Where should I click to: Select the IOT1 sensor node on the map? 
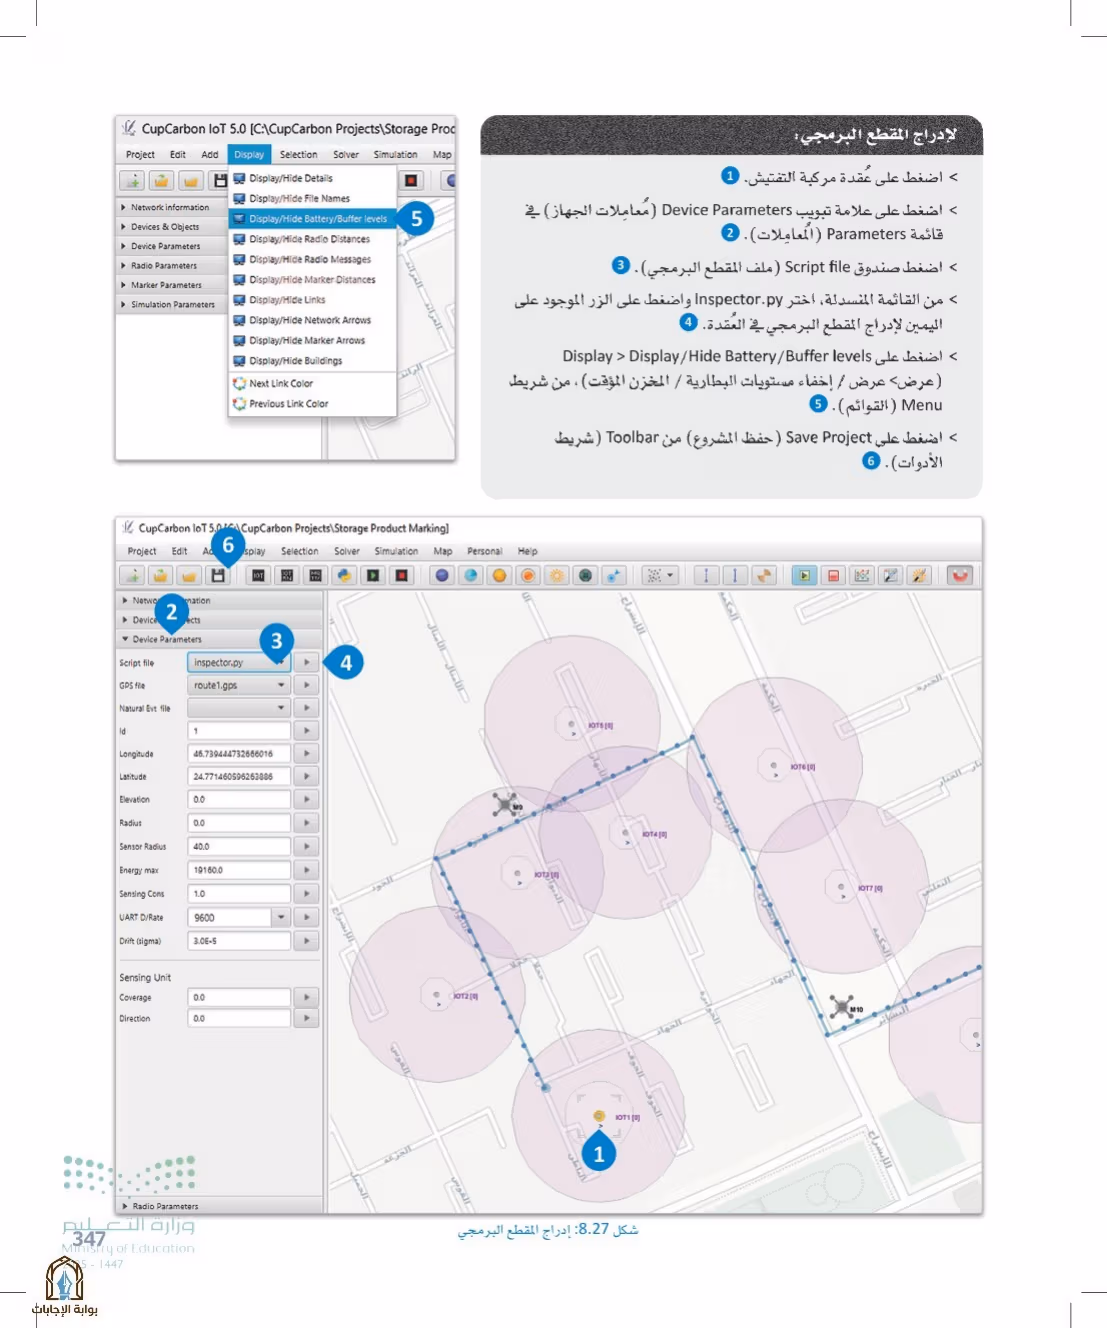pyautogui.click(x=599, y=1116)
